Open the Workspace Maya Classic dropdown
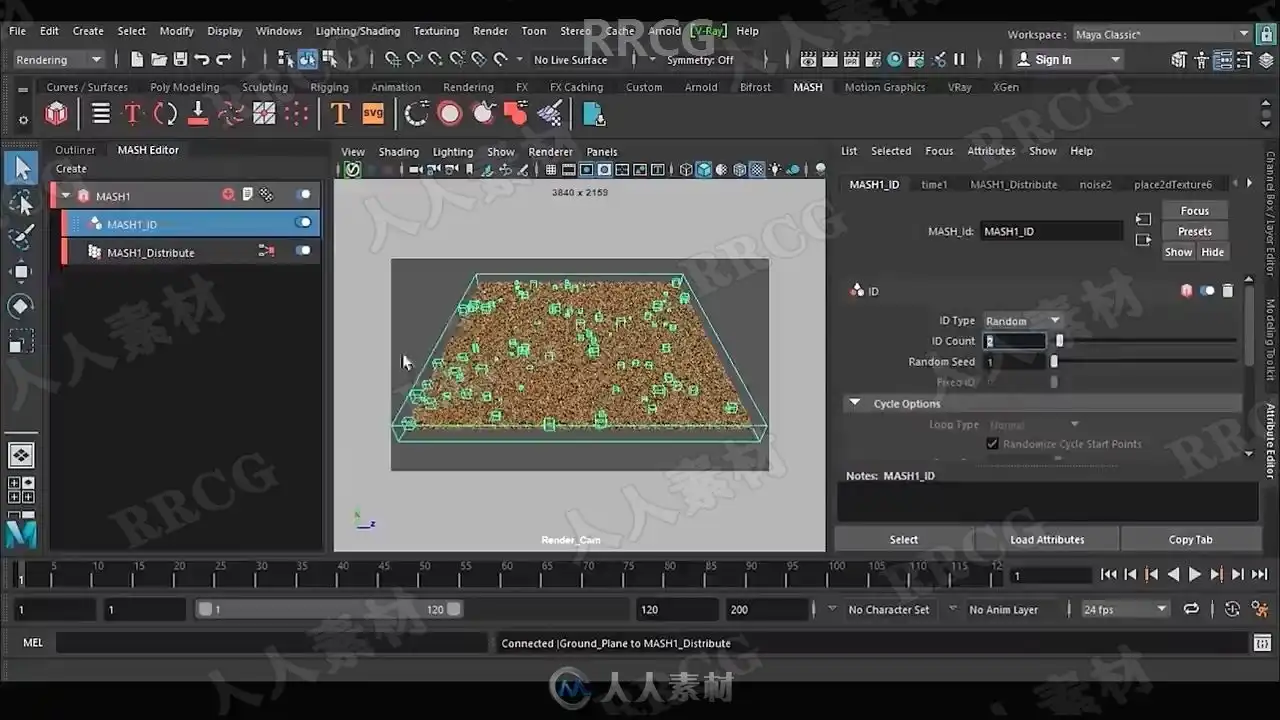Viewport: 1280px width, 720px height. point(1161,34)
